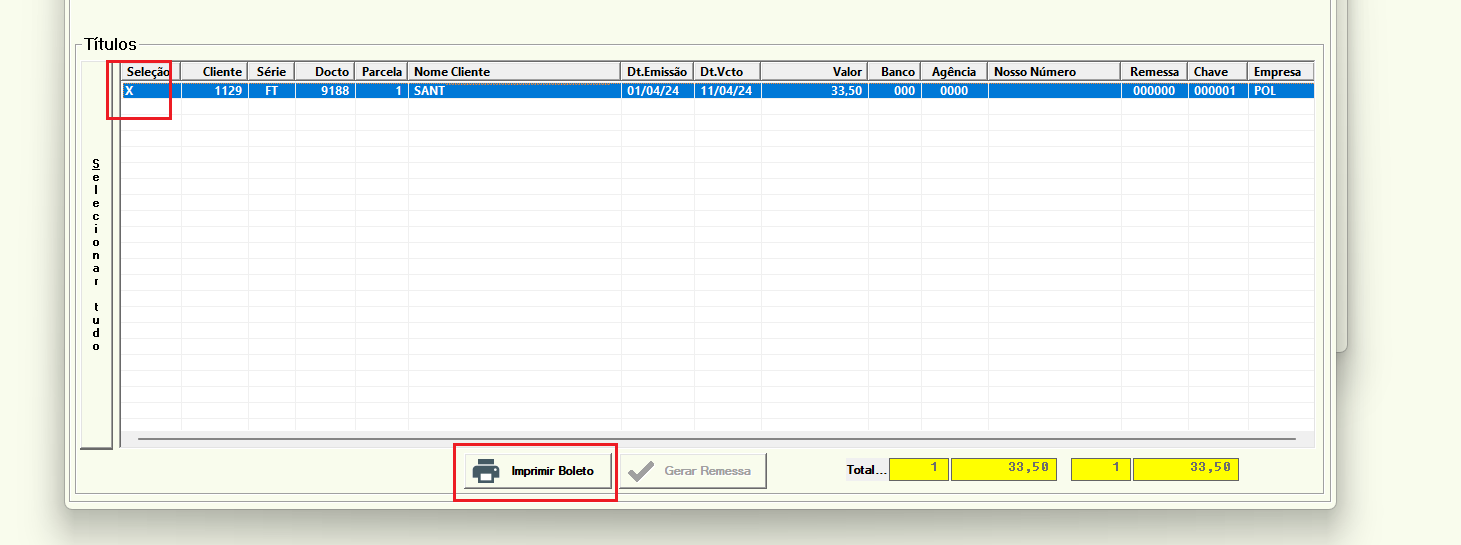Screen dimensions: 1461x545
Task: Click the Chave 000001 cell
Action: pyautogui.click(x=1218, y=90)
